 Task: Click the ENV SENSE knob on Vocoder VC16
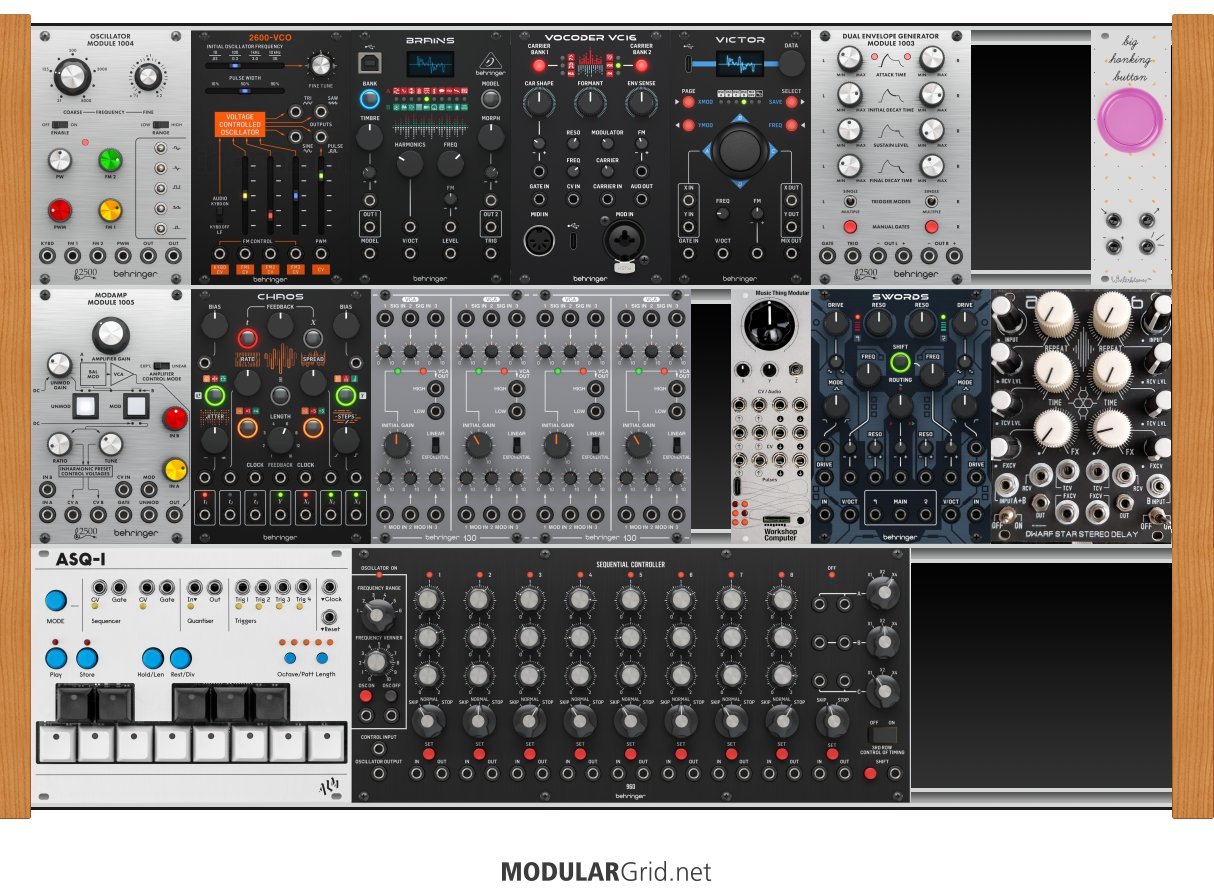coord(641,103)
